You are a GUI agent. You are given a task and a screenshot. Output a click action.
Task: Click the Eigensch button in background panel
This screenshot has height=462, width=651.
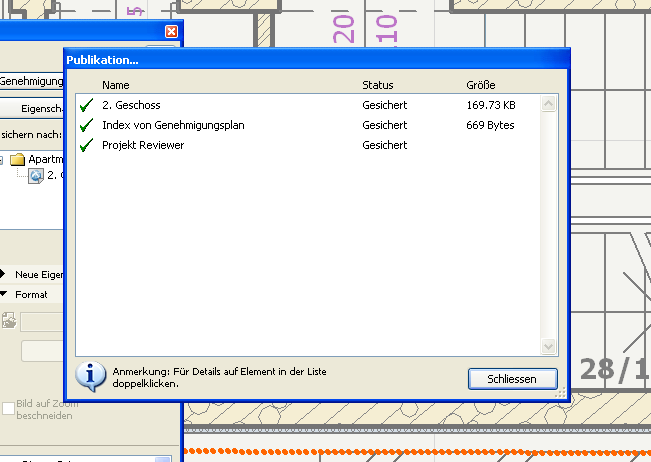(32, 108)
